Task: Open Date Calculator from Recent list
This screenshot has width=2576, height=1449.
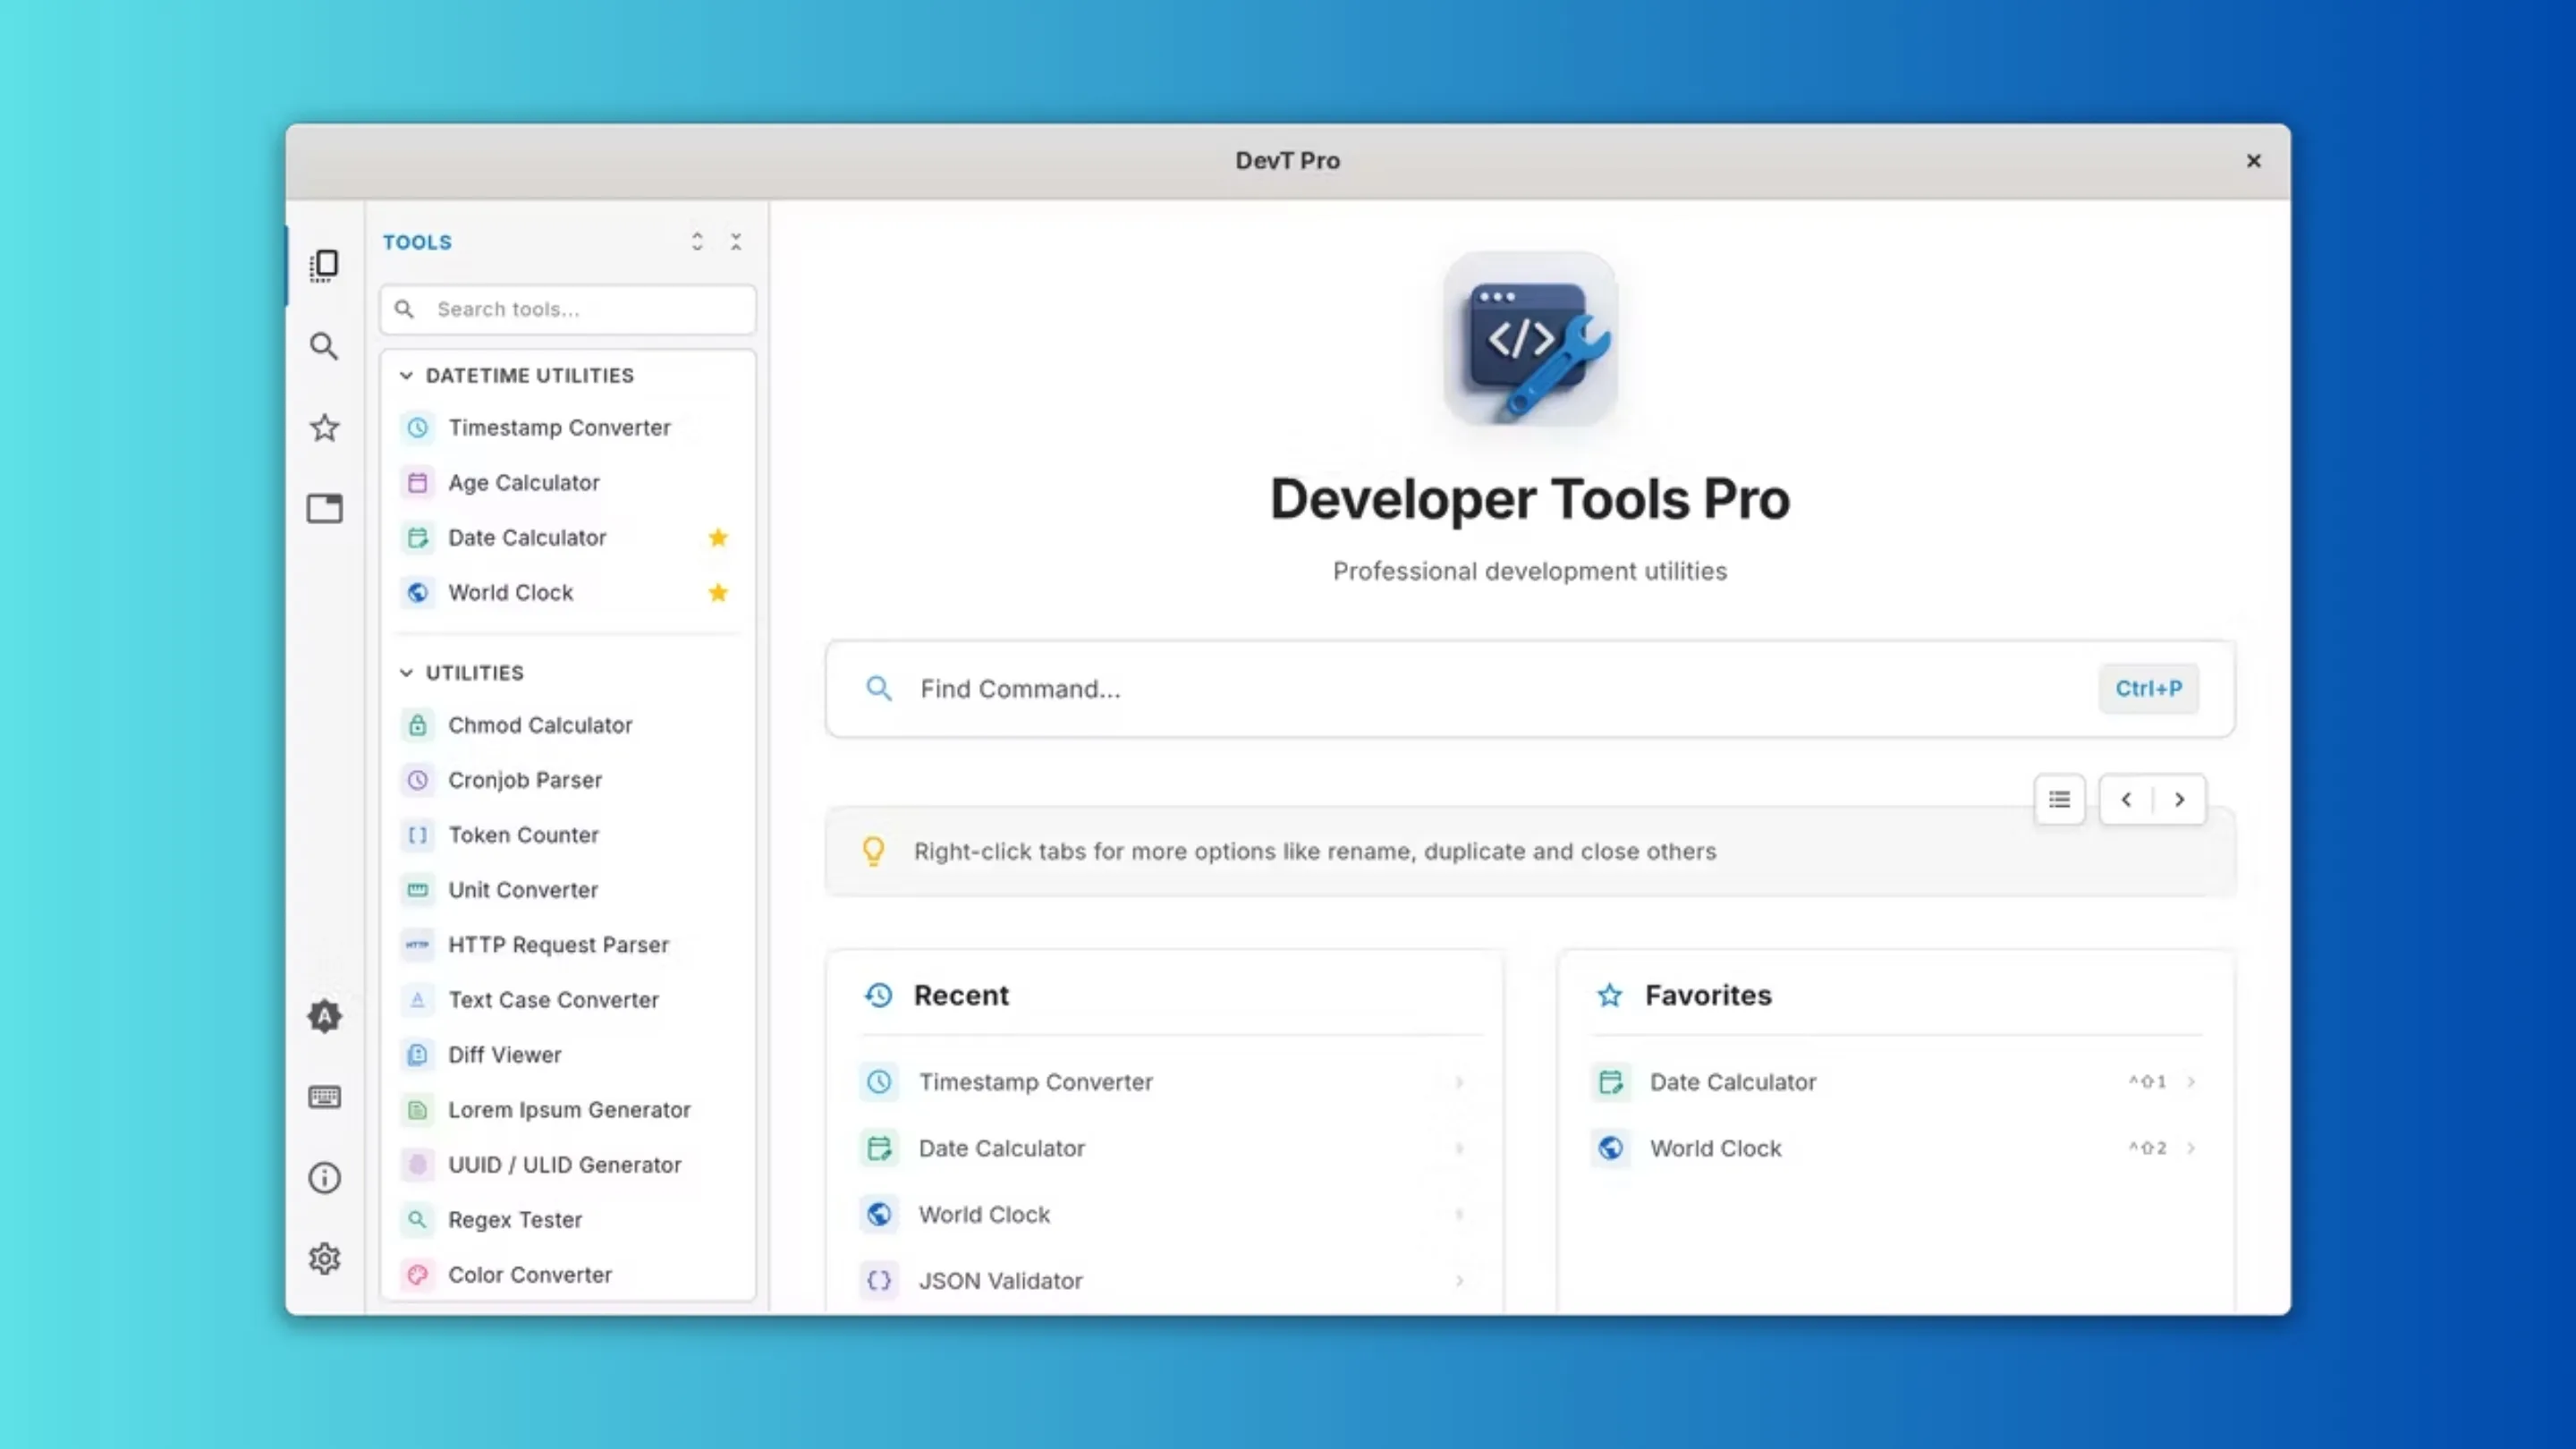Action: [1166, 1148]
